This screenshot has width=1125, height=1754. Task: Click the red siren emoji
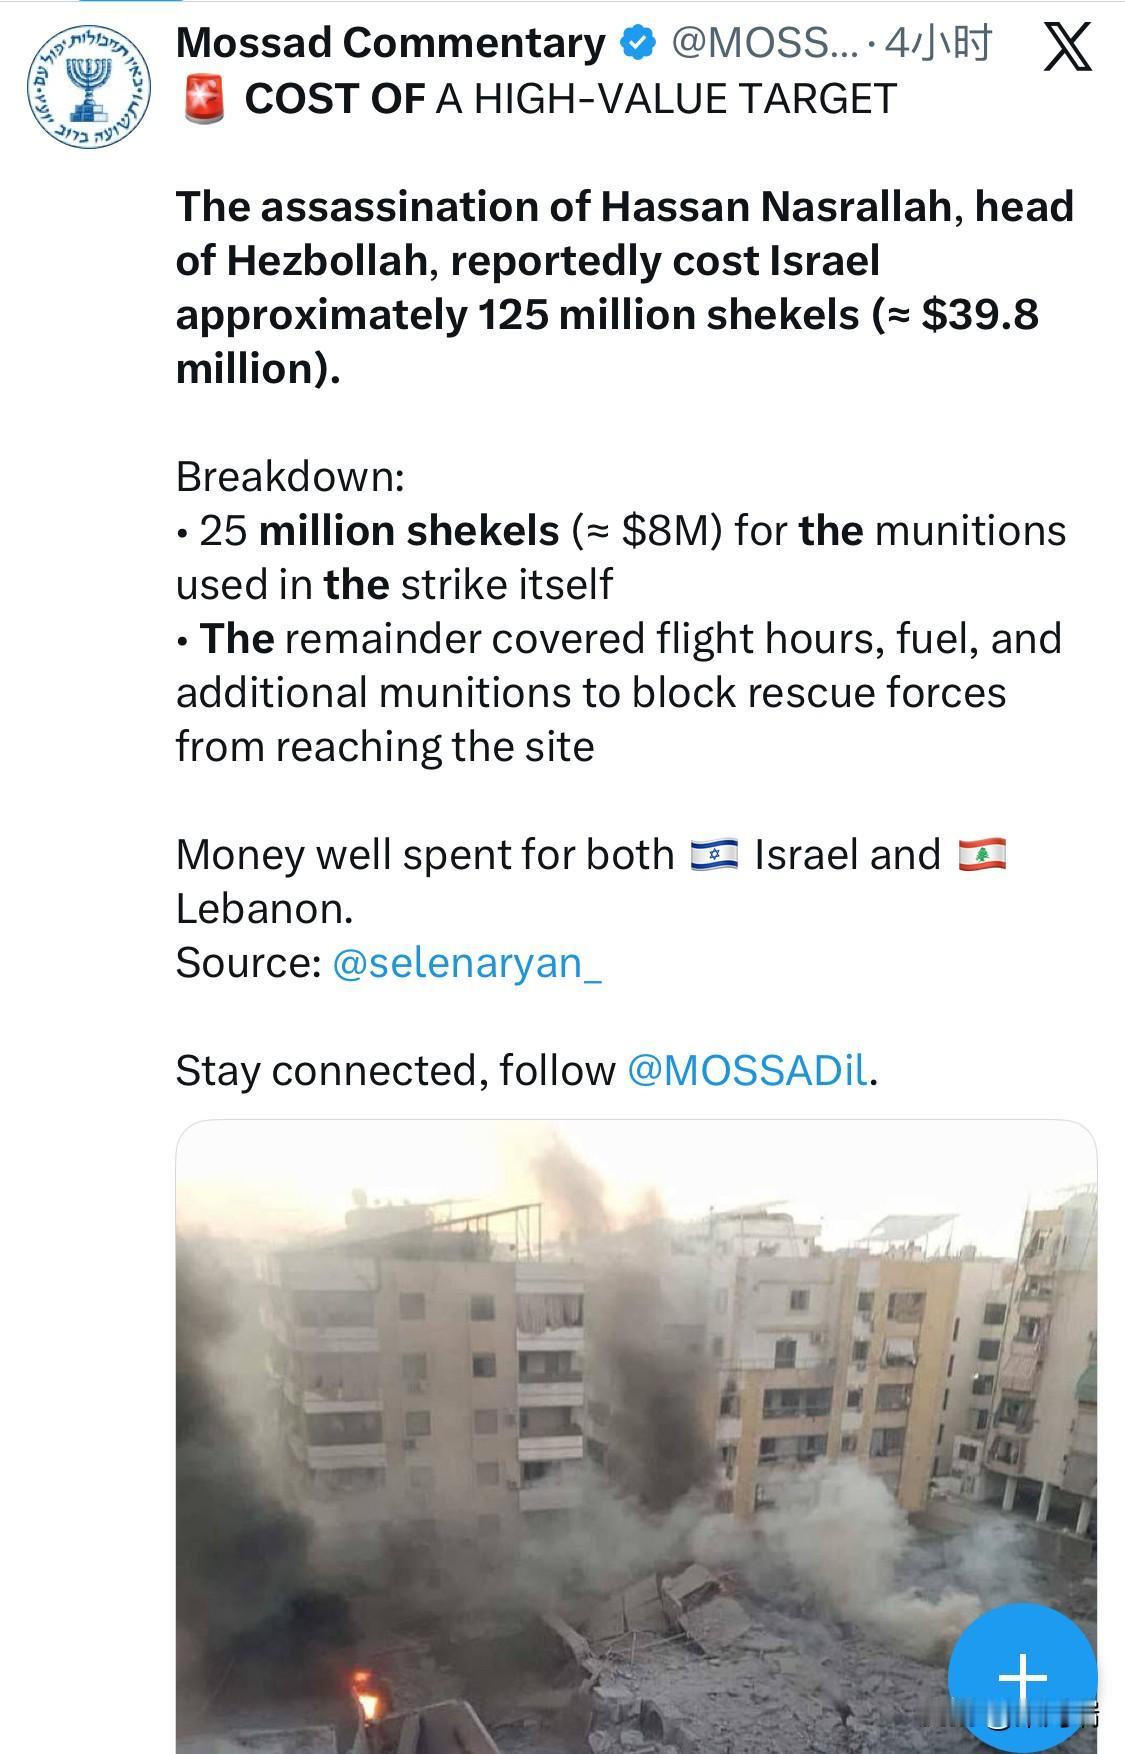click(x=207, y=100)
